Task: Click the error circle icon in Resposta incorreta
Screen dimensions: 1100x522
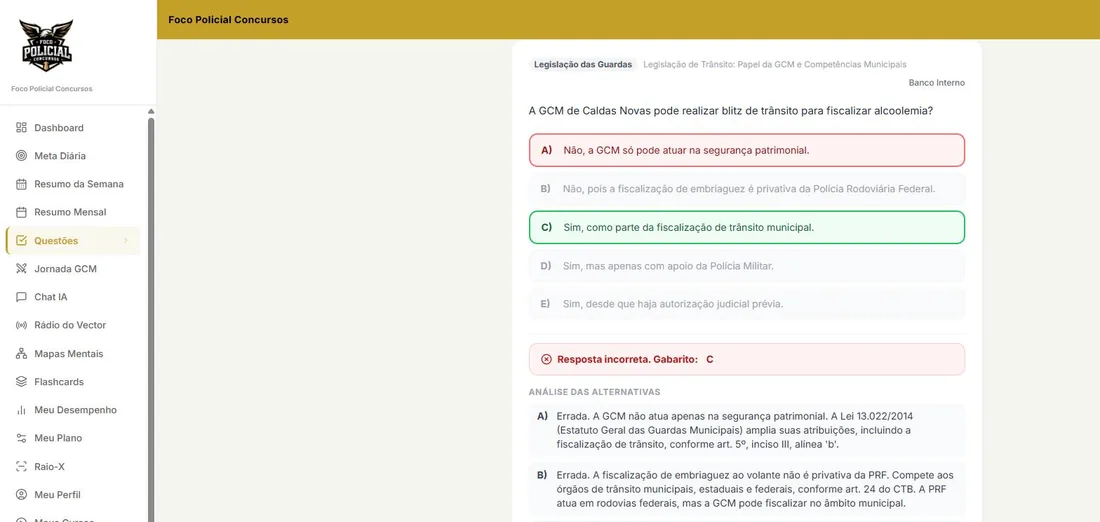Action: coord(546,359)
